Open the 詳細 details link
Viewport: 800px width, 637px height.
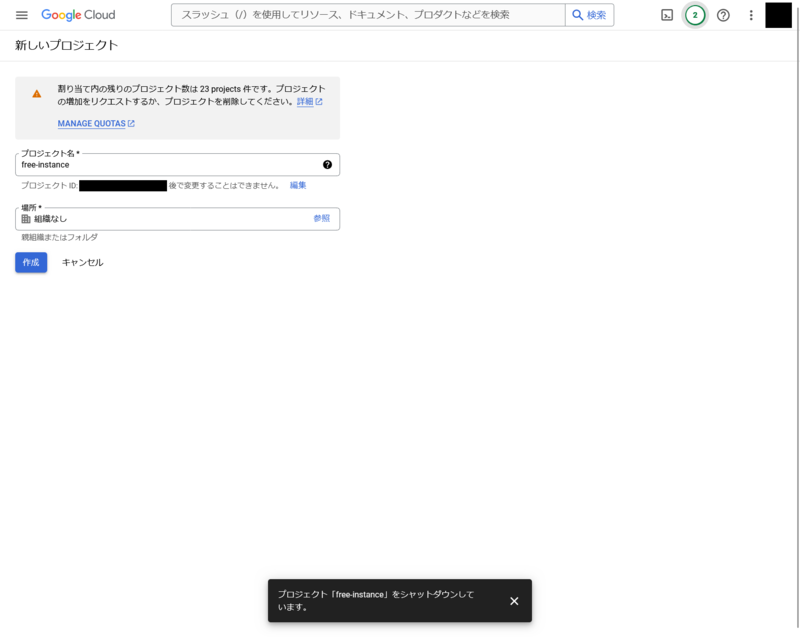[309, 101]
